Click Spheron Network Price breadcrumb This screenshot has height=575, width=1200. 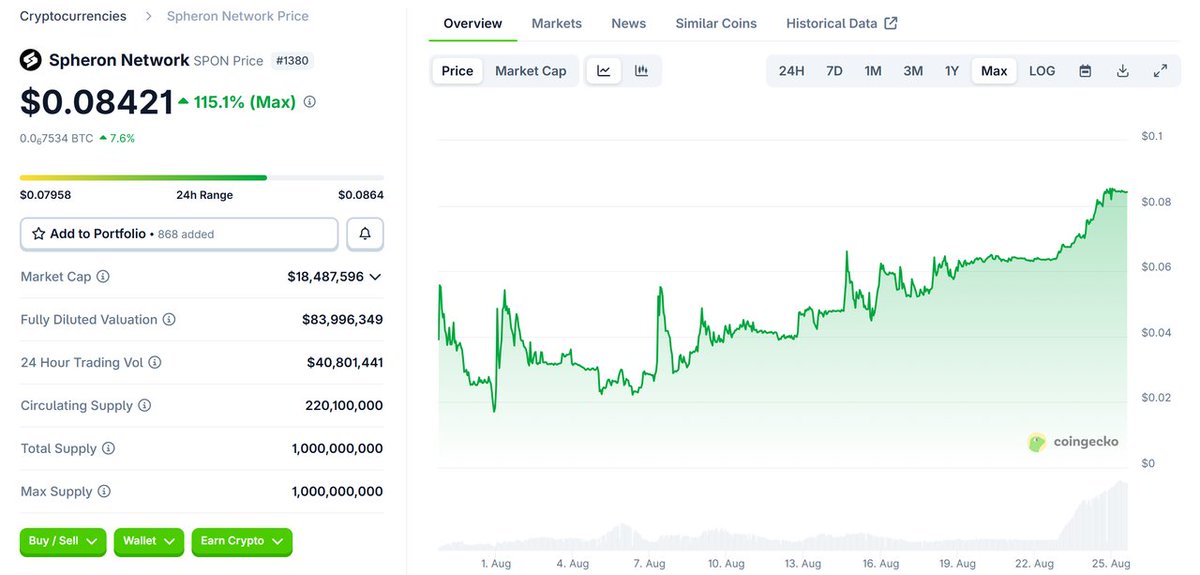[x=238, y=16]
